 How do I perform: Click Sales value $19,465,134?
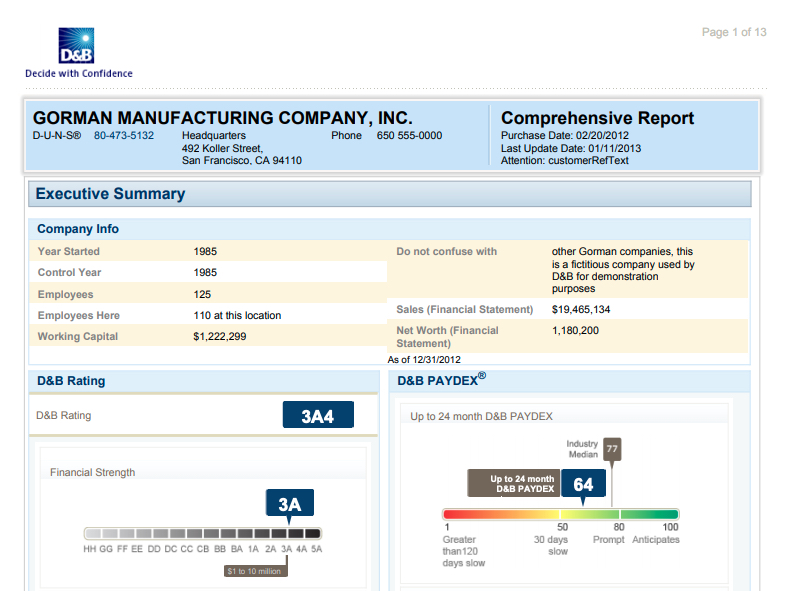(581, 309)
